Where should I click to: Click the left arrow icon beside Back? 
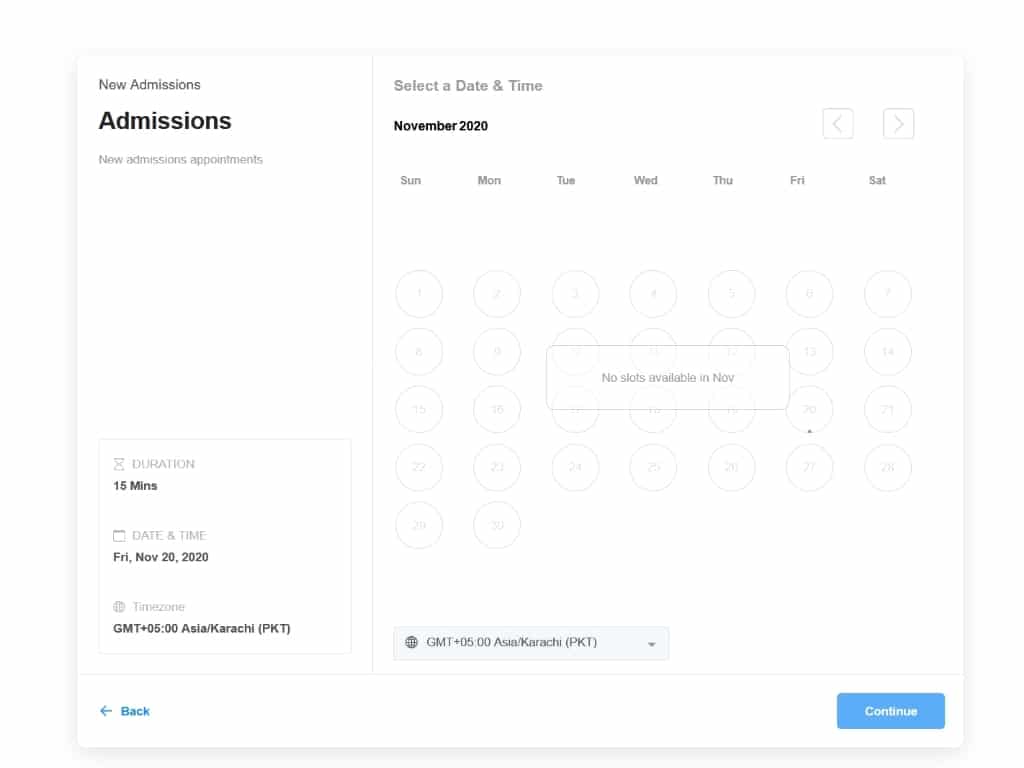[106, 711]
